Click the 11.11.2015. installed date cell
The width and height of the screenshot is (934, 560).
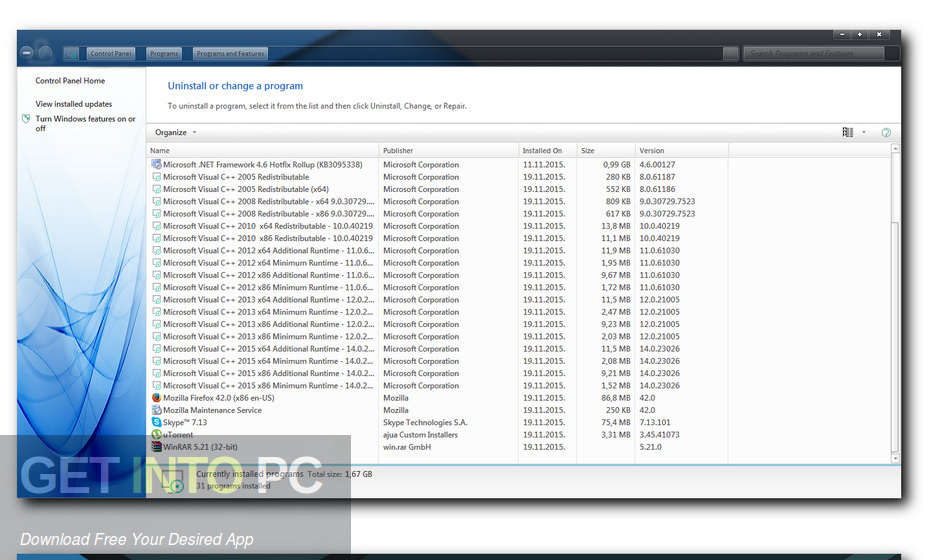[x=544, y=164]
